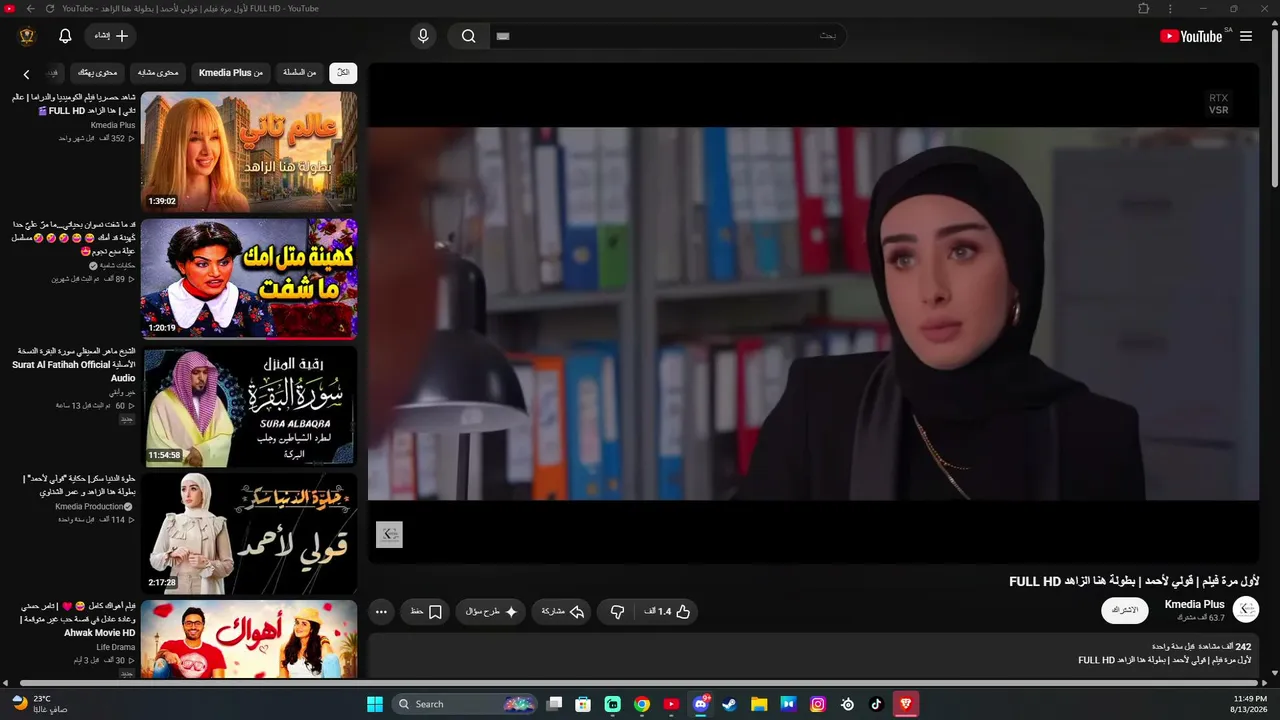The width and height of the screenshot is (1280, 720).
Task: Open the browser extensions puzzle icon
Action: [x=1144, y=9]
